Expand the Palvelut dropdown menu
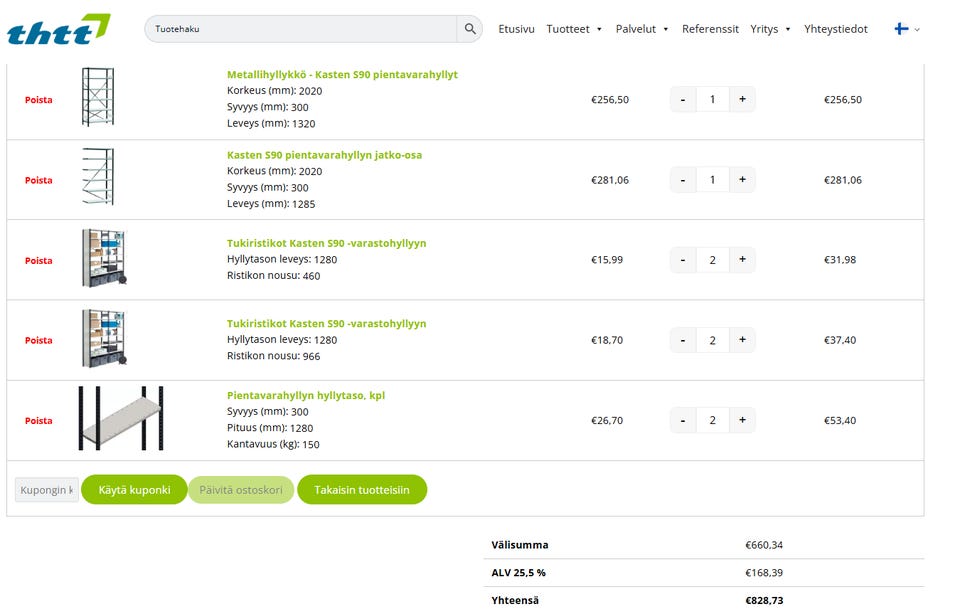 (x=642, y=29)
